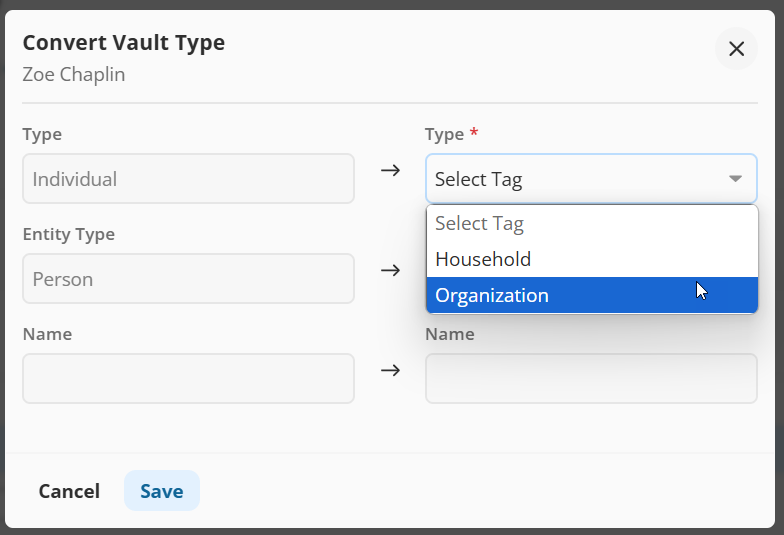Pick the Select Tag placeholder option in the list
784x535 pixels.
[x=480, y=224]
